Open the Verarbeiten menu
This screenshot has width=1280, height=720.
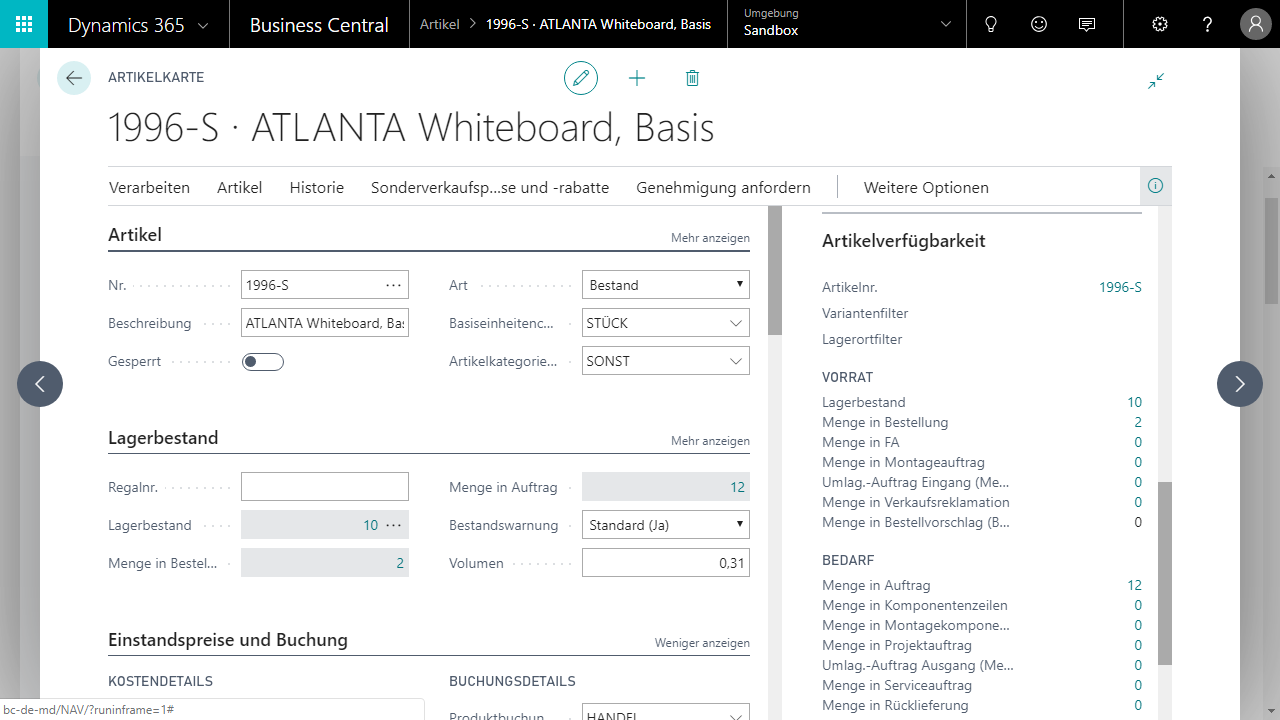[150, 187]
